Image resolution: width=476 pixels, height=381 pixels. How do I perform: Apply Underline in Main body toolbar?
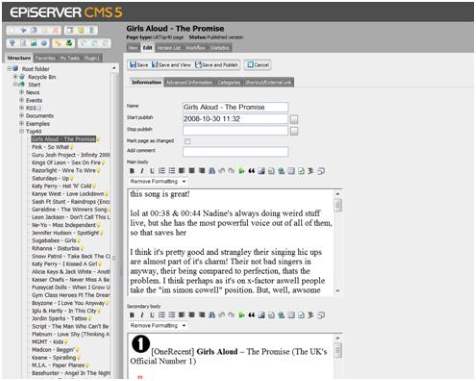[152, 171]
